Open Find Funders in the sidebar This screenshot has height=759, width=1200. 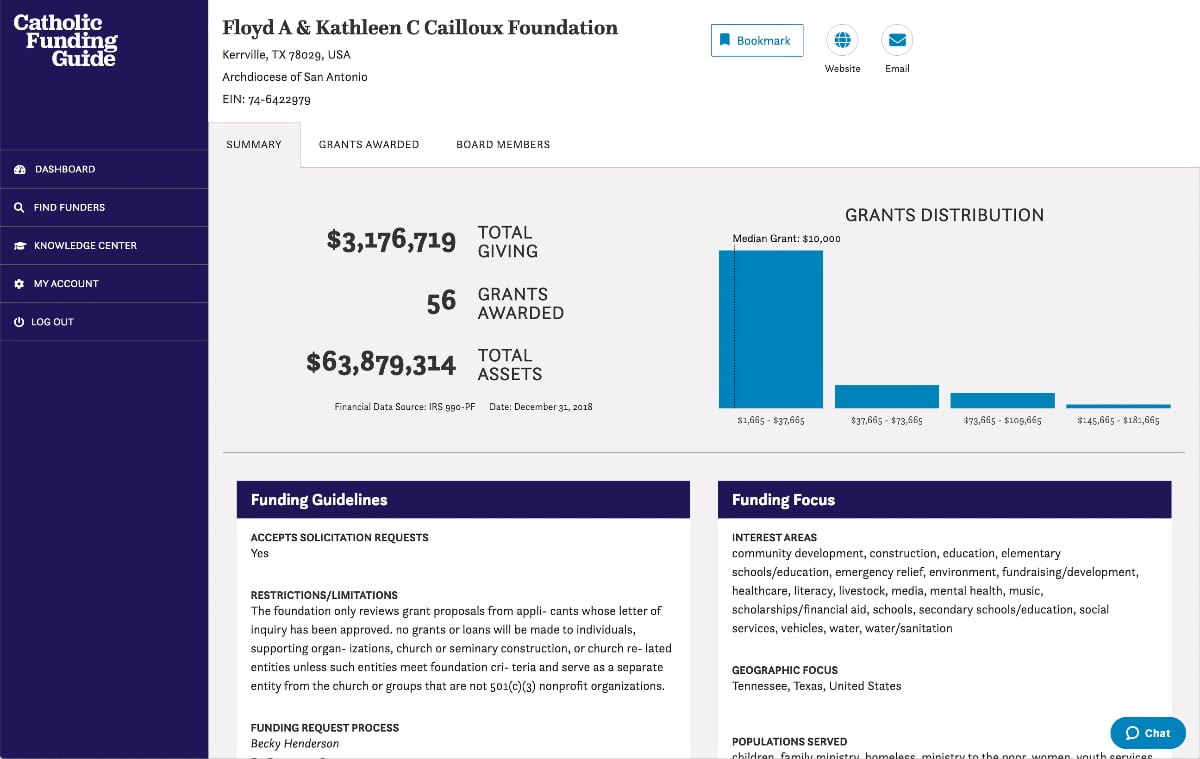tap(69, 207)
